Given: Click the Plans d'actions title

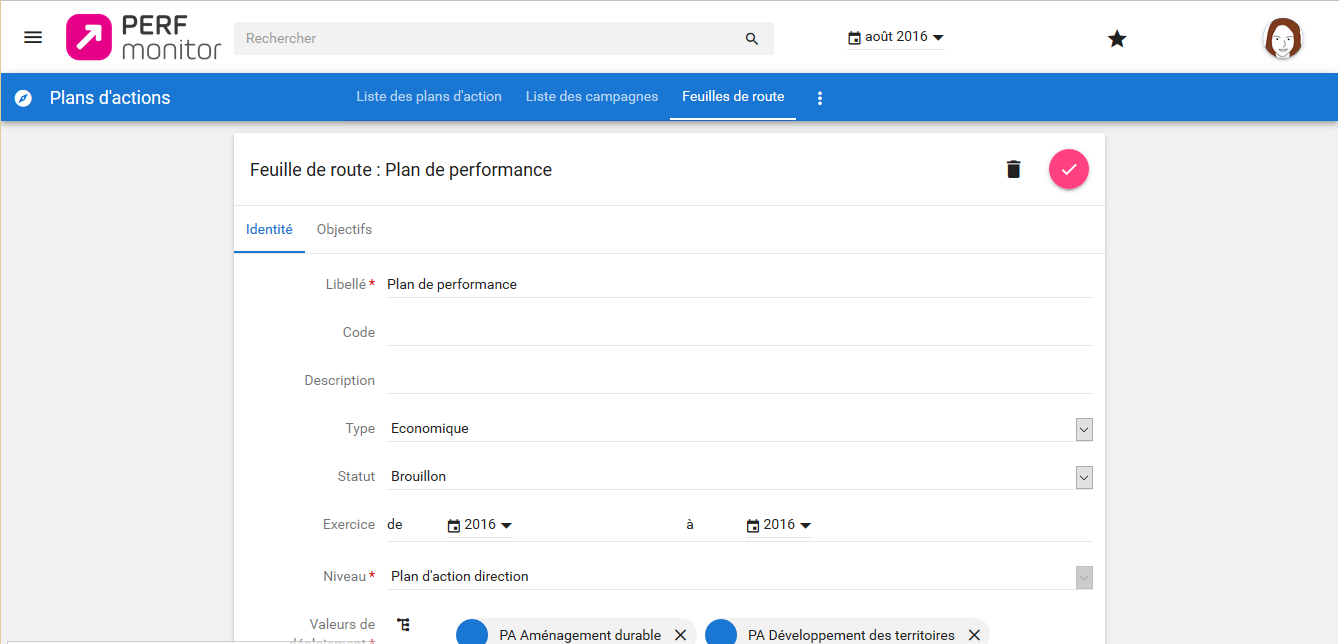Looking at the screenshot, I should [110, 98].
